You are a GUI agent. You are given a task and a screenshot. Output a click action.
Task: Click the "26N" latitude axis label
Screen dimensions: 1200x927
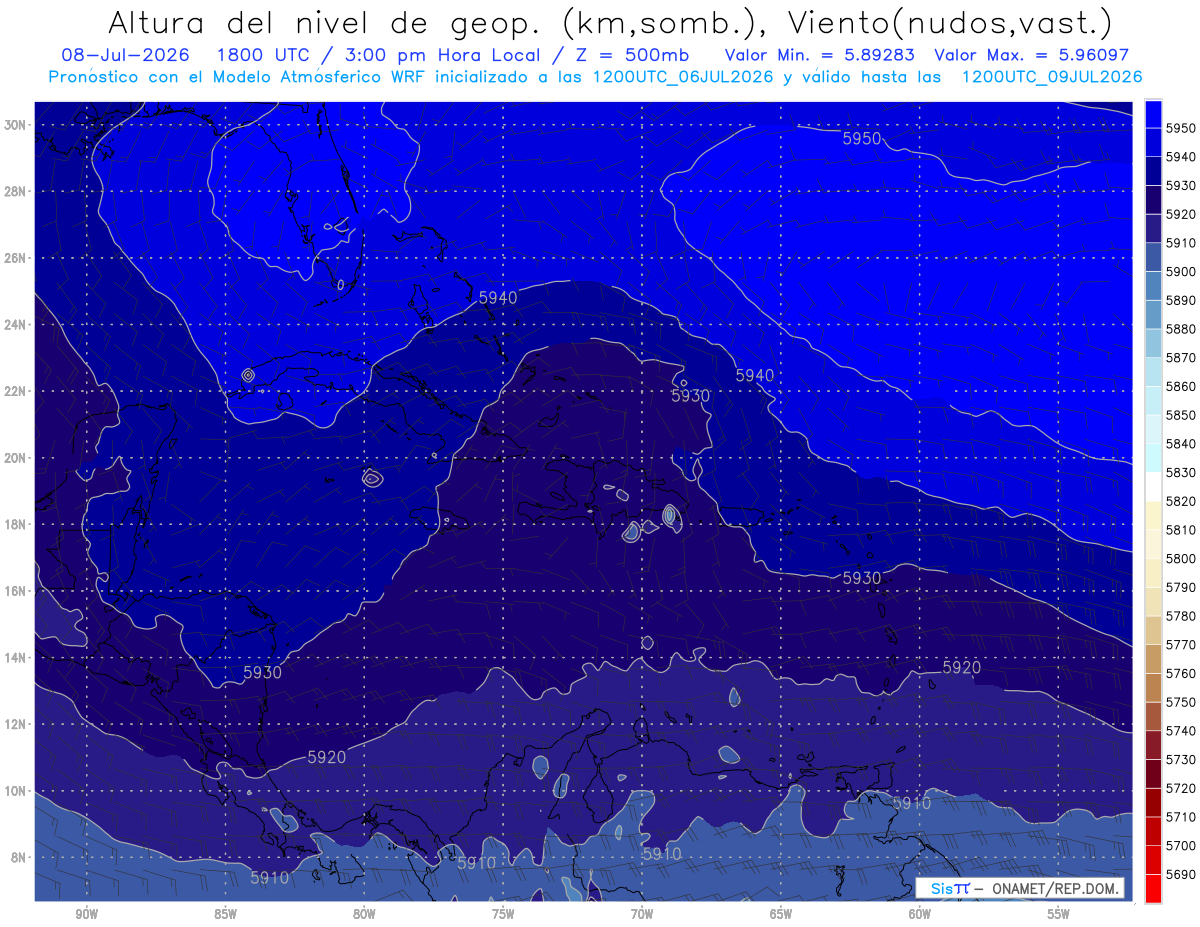17,258
